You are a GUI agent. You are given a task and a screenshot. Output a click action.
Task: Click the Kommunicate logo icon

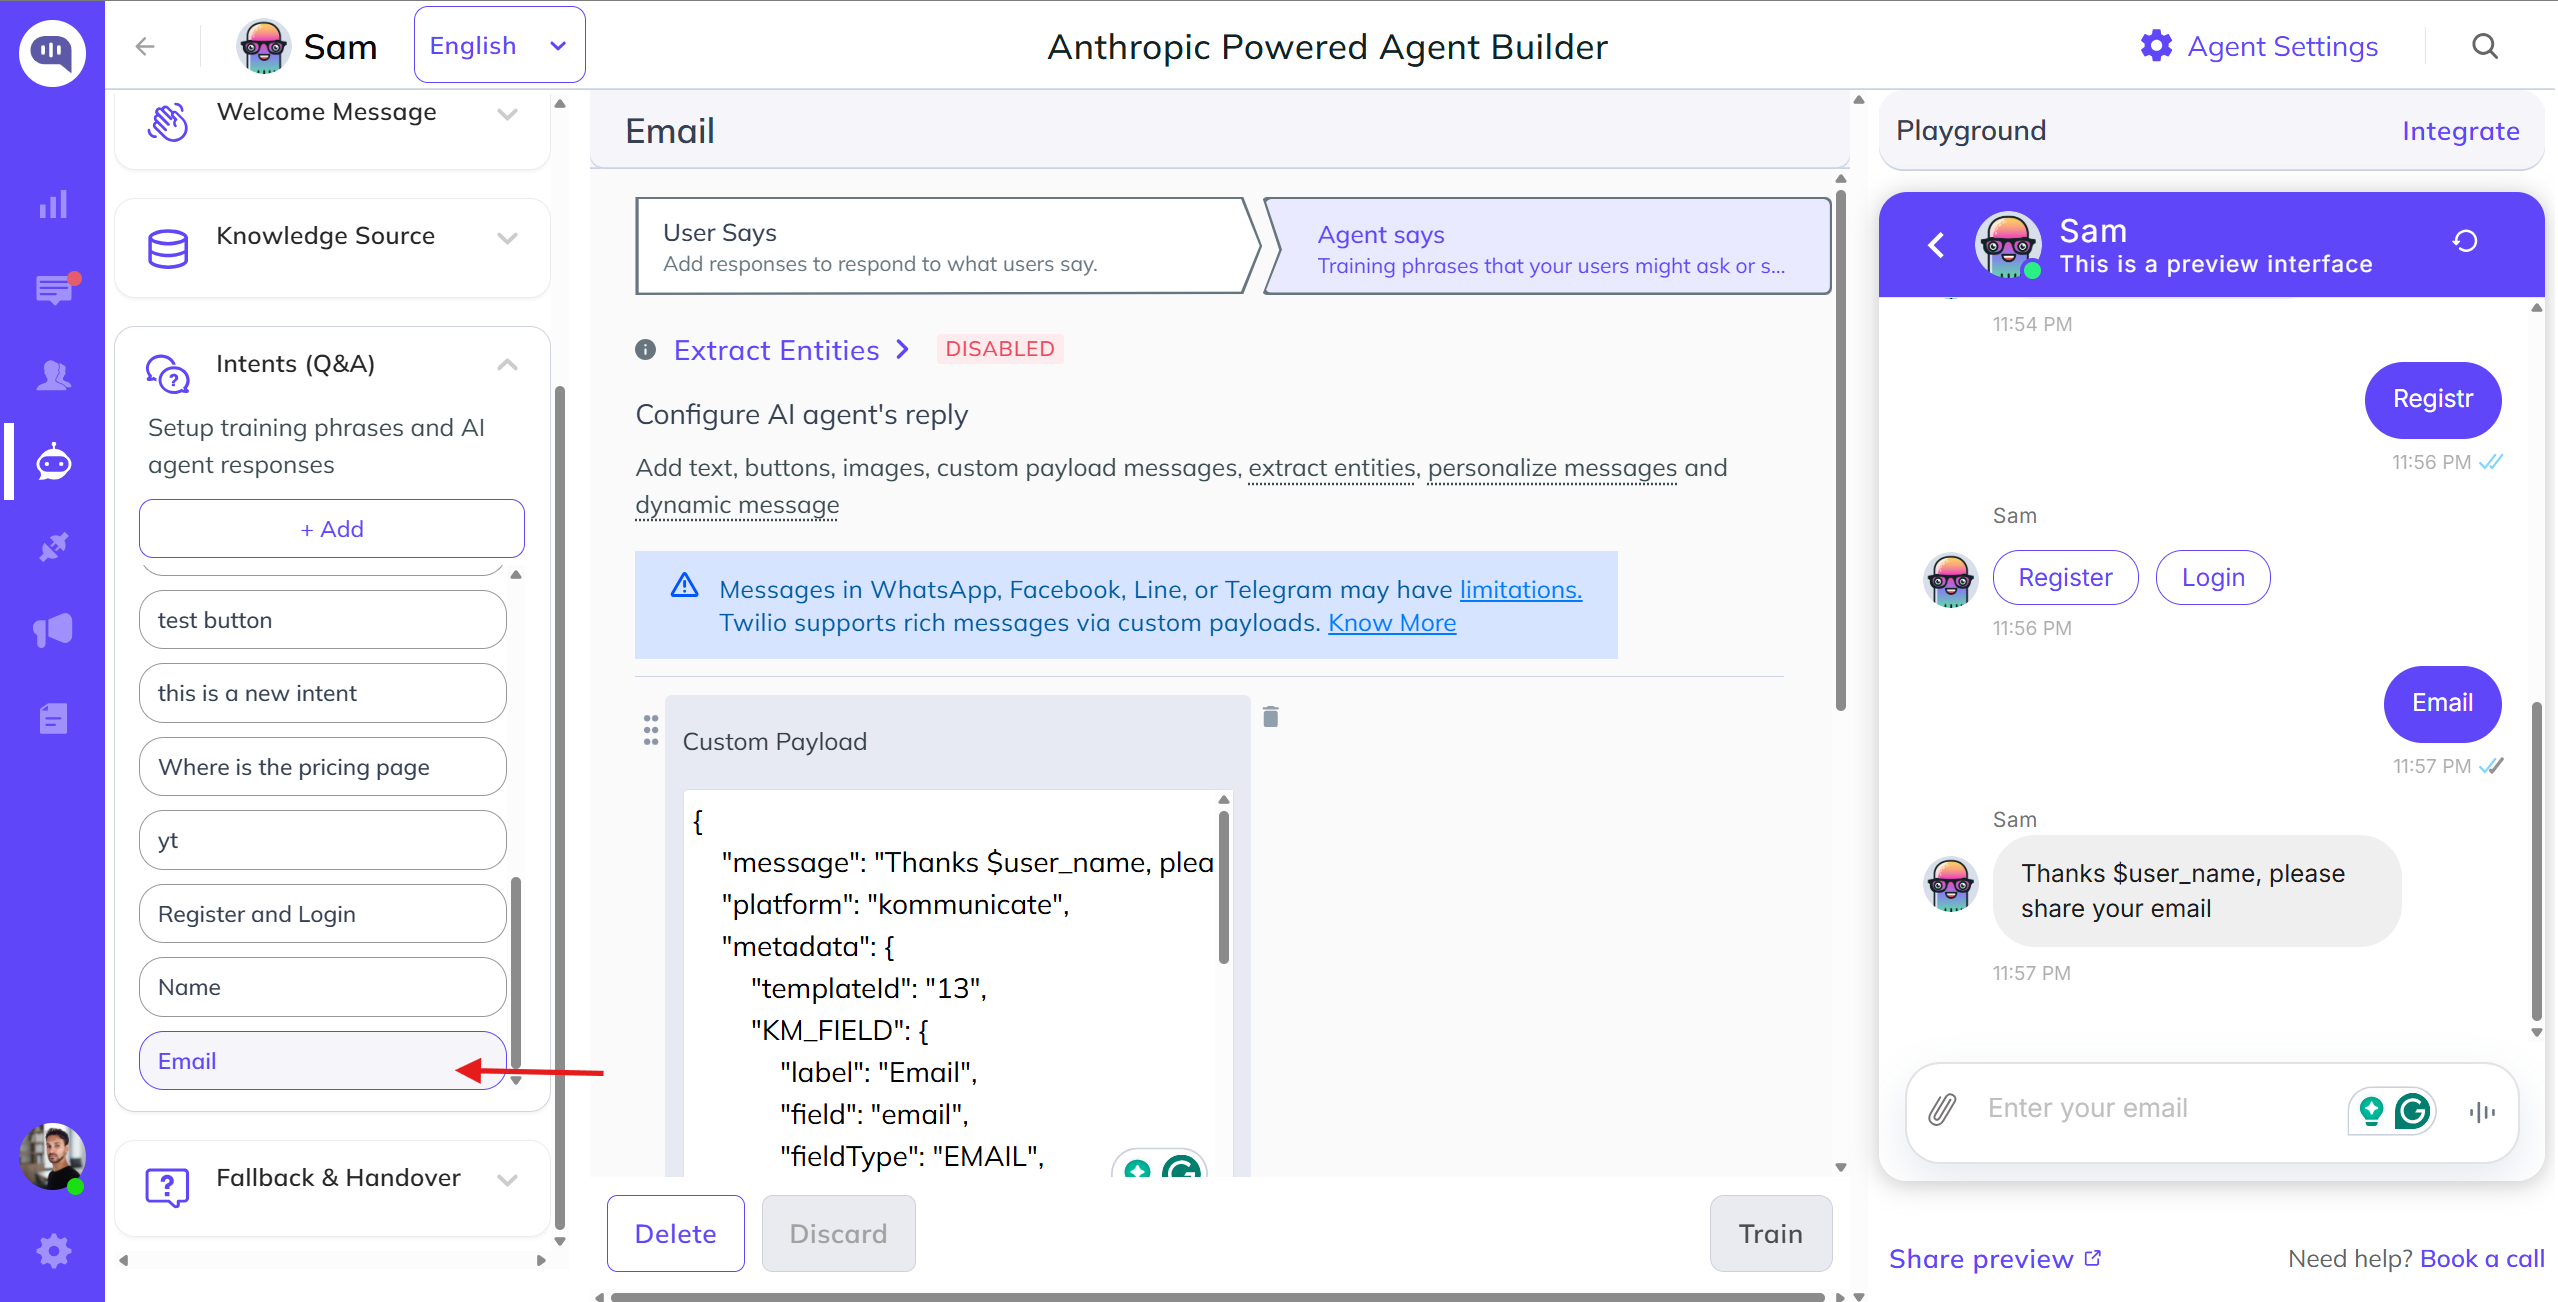point(52,52)
